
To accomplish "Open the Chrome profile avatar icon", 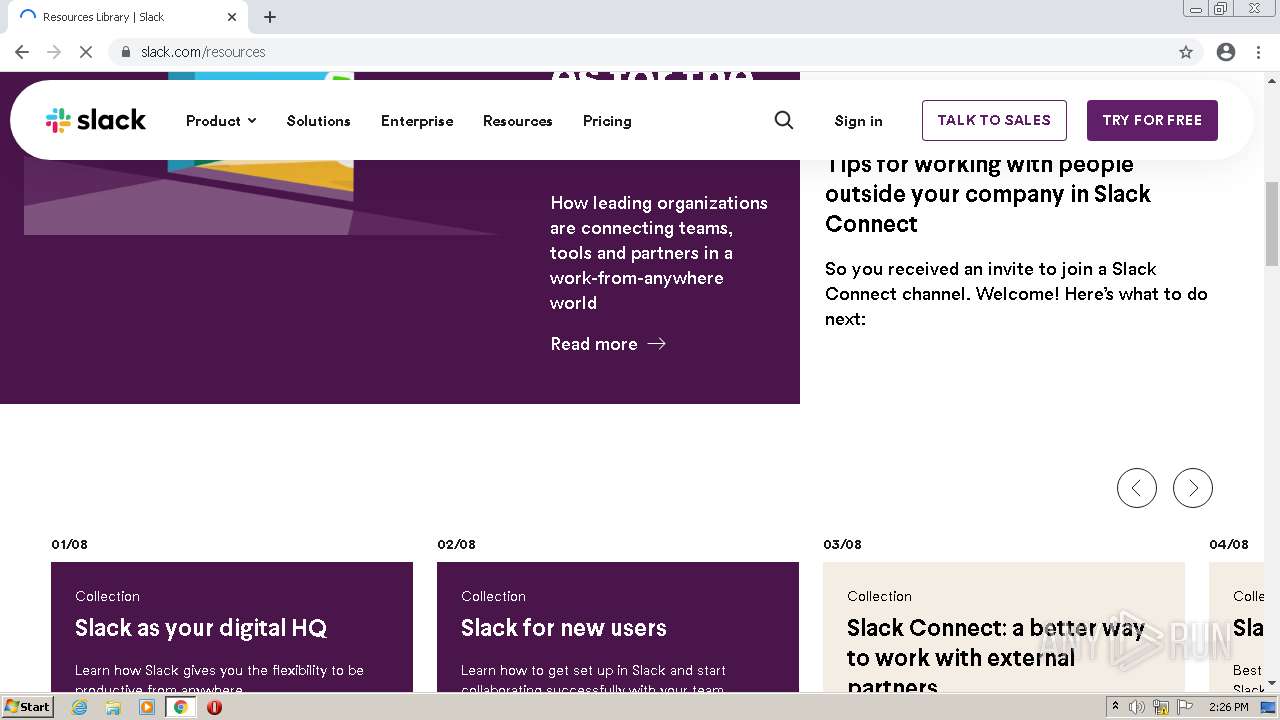I will coord(1226,52).
